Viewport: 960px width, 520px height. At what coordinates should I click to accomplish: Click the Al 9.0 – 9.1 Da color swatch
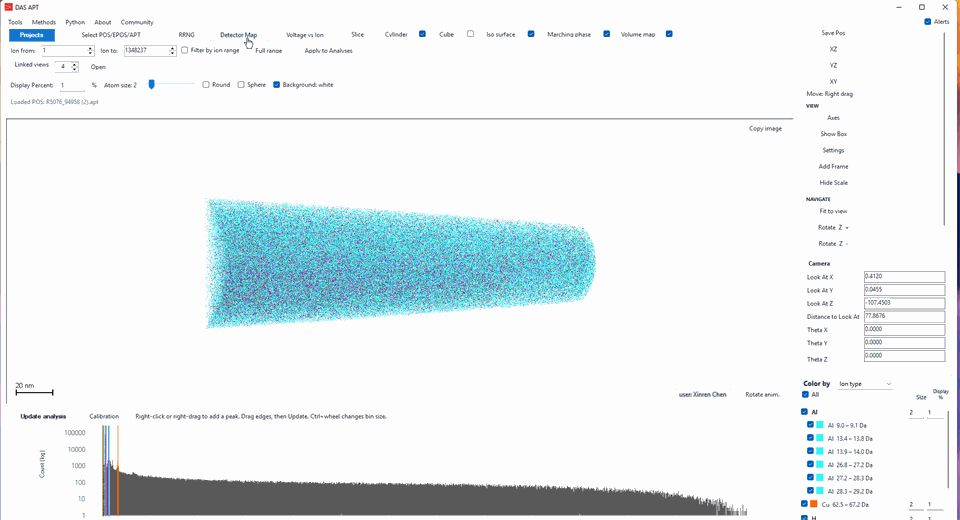point(820,425)
